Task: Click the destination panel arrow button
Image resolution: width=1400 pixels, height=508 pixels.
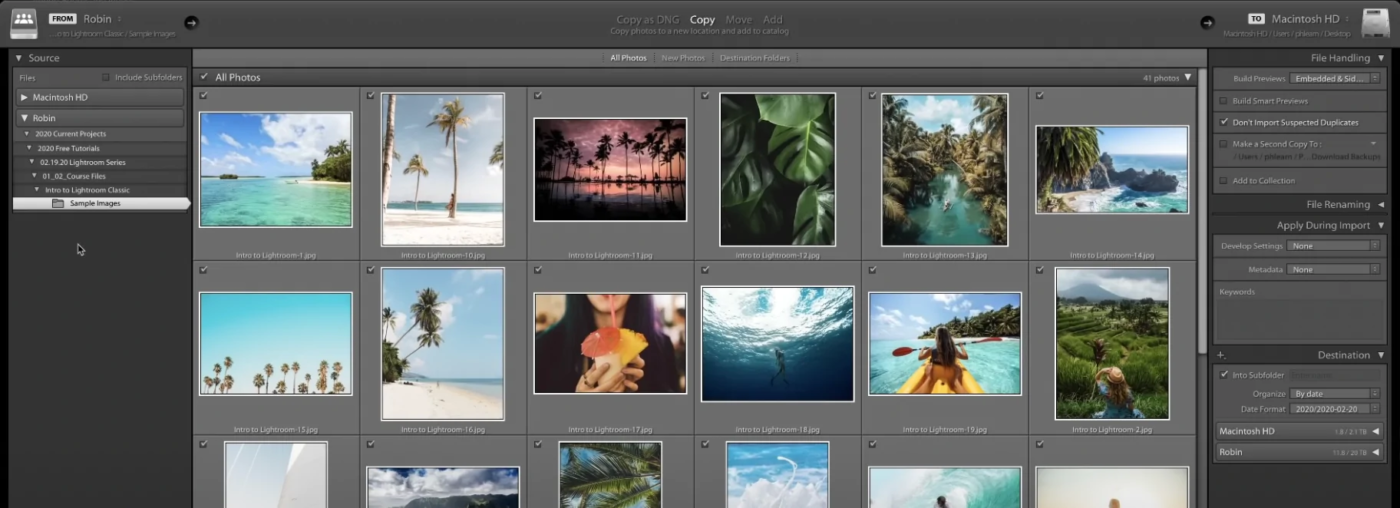Action: pos(1207,22)
